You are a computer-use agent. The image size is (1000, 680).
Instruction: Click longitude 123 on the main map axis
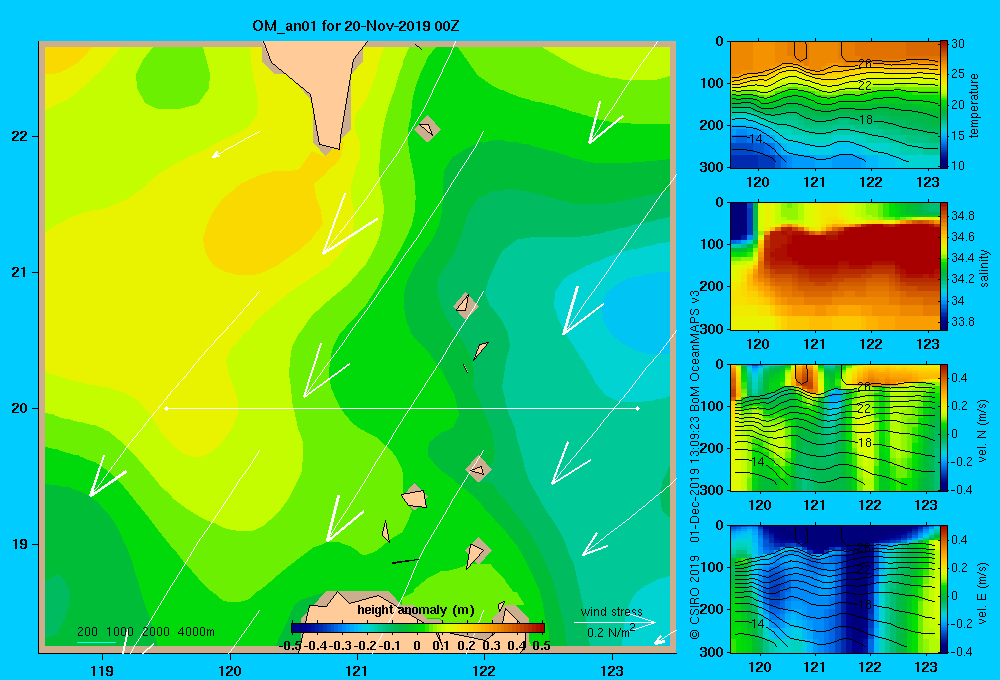[x=612, y=670]
